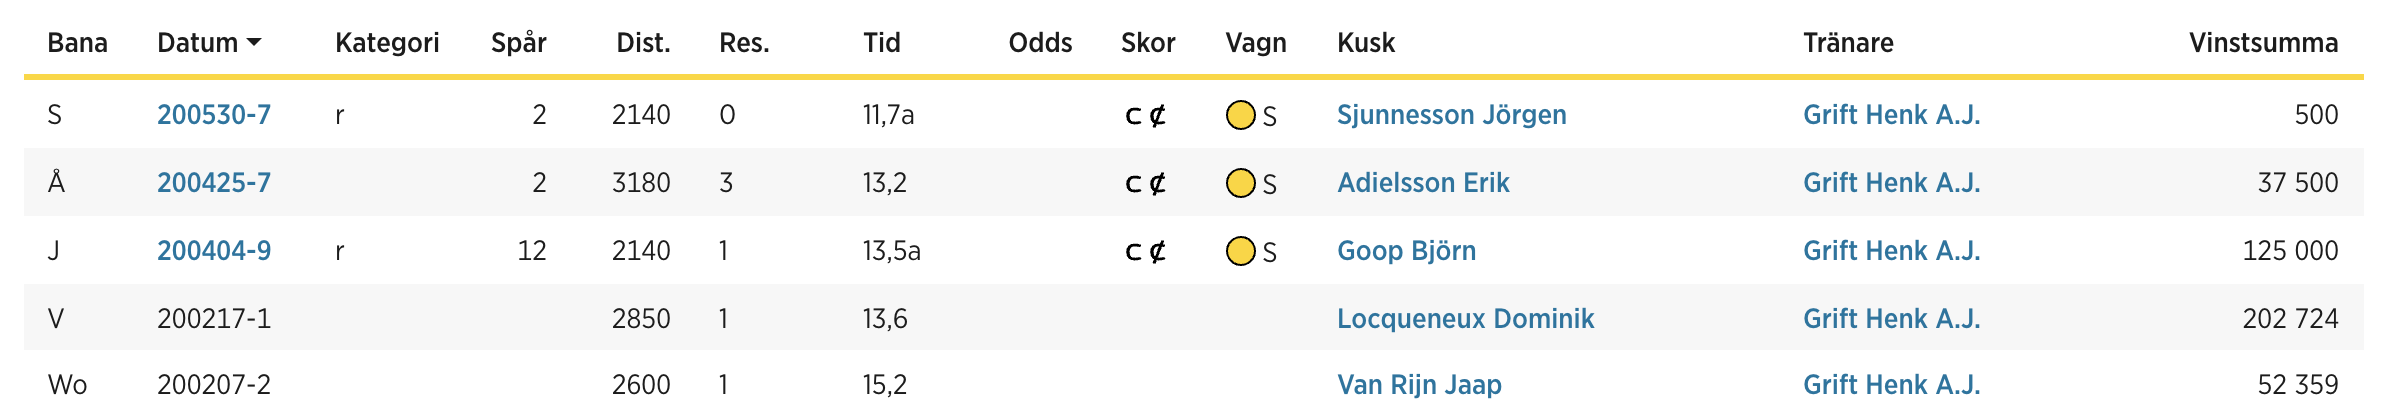2396x416 pixels.
Task: Sort the table by Kusk header
Action: coord(1366,43)
